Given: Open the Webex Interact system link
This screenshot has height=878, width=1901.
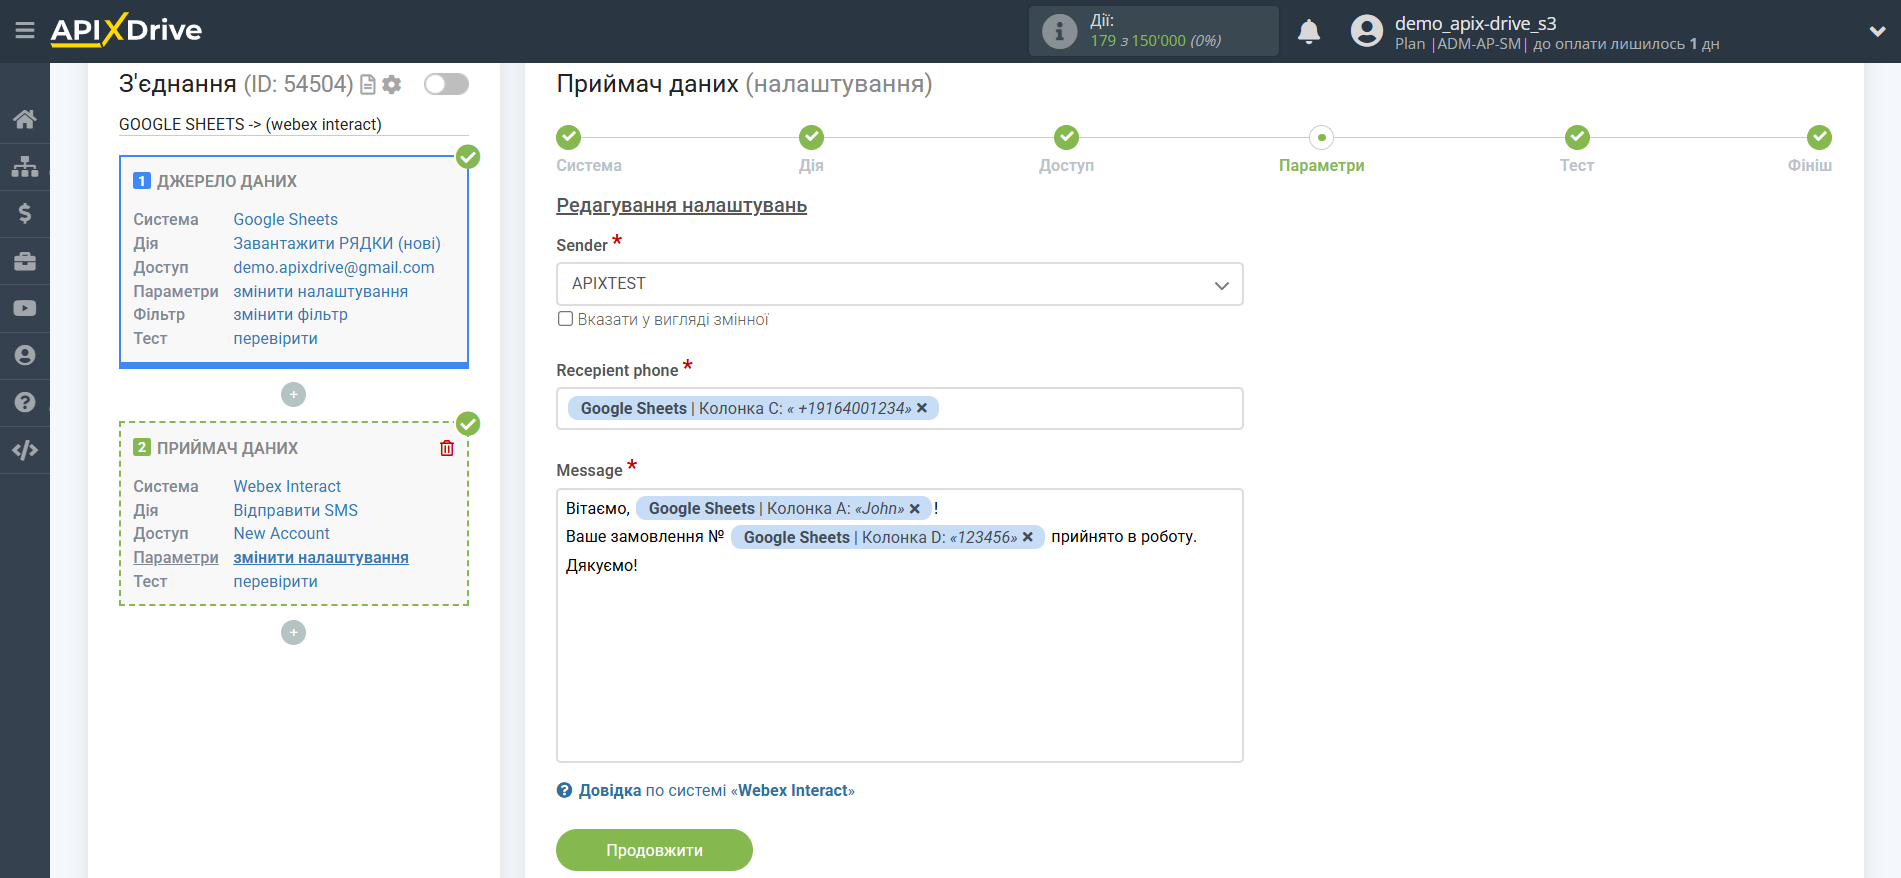Looking at the screenshot, I should pyautogui.click(x=287, y=486).
